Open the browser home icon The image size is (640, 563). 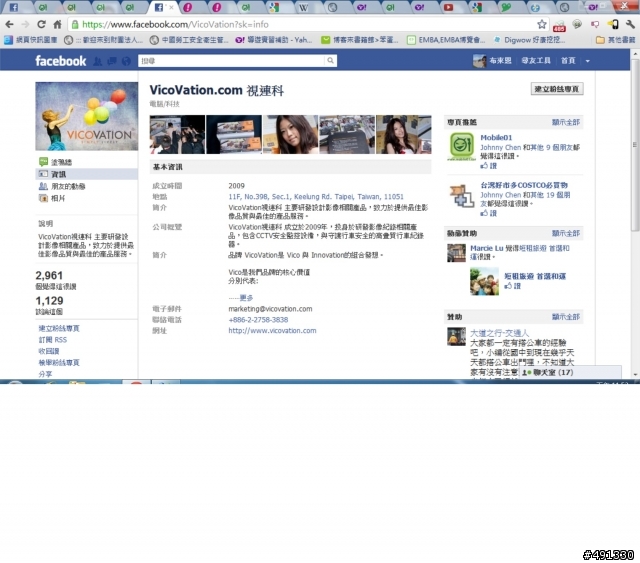click(58, 24)
